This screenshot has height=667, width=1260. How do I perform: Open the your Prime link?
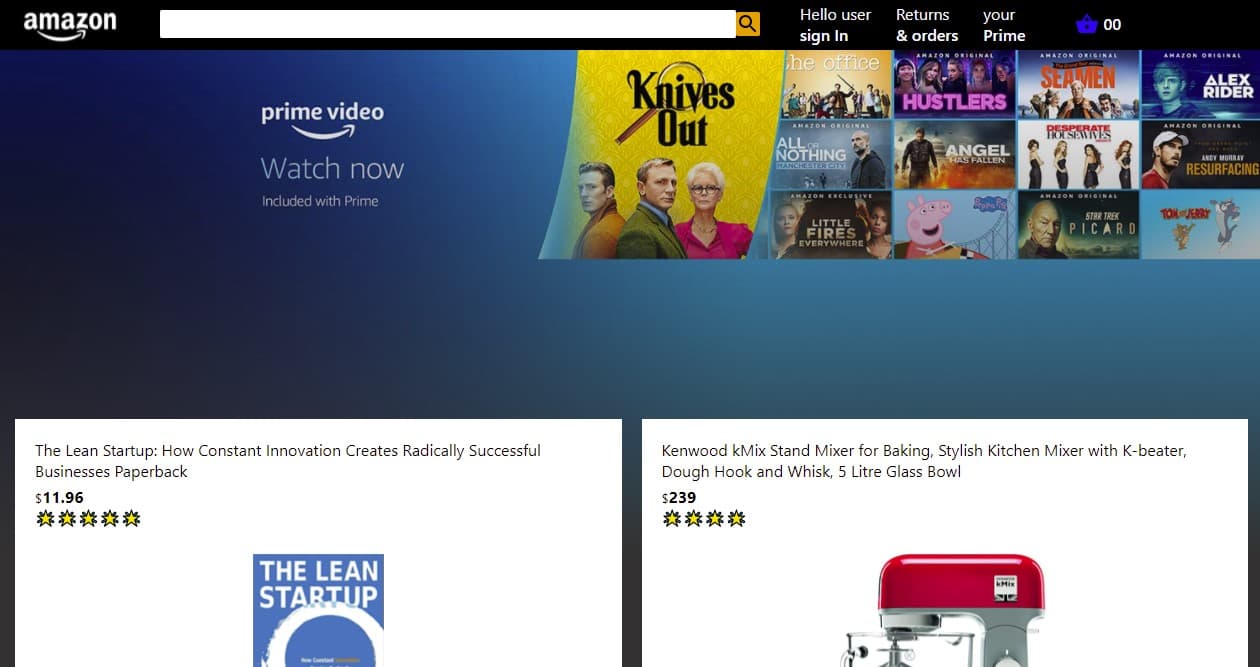point(1004,25)
